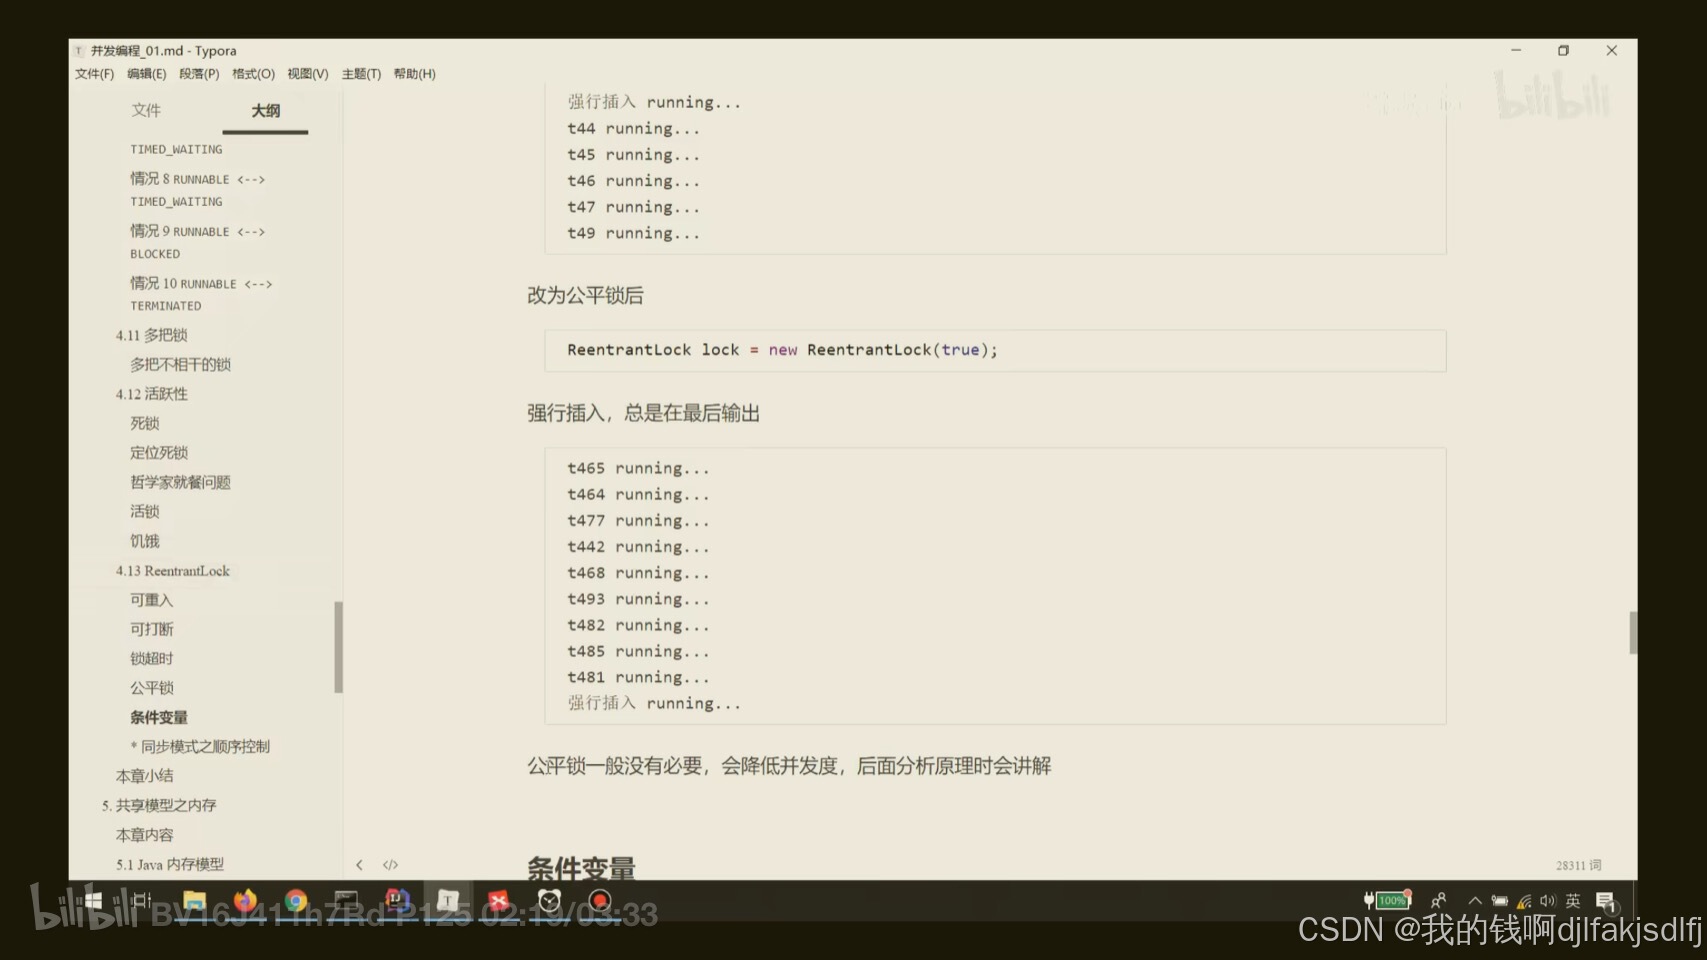Switch the 英 input method indicator
This screenshot has width=1707, height=960.
[1573, 901]
